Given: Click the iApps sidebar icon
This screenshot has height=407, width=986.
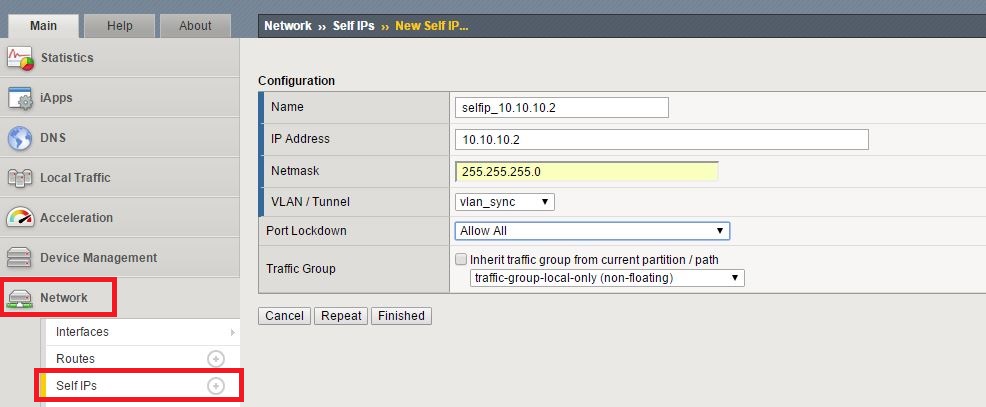Looking at the screenshot, I should 21,98.
